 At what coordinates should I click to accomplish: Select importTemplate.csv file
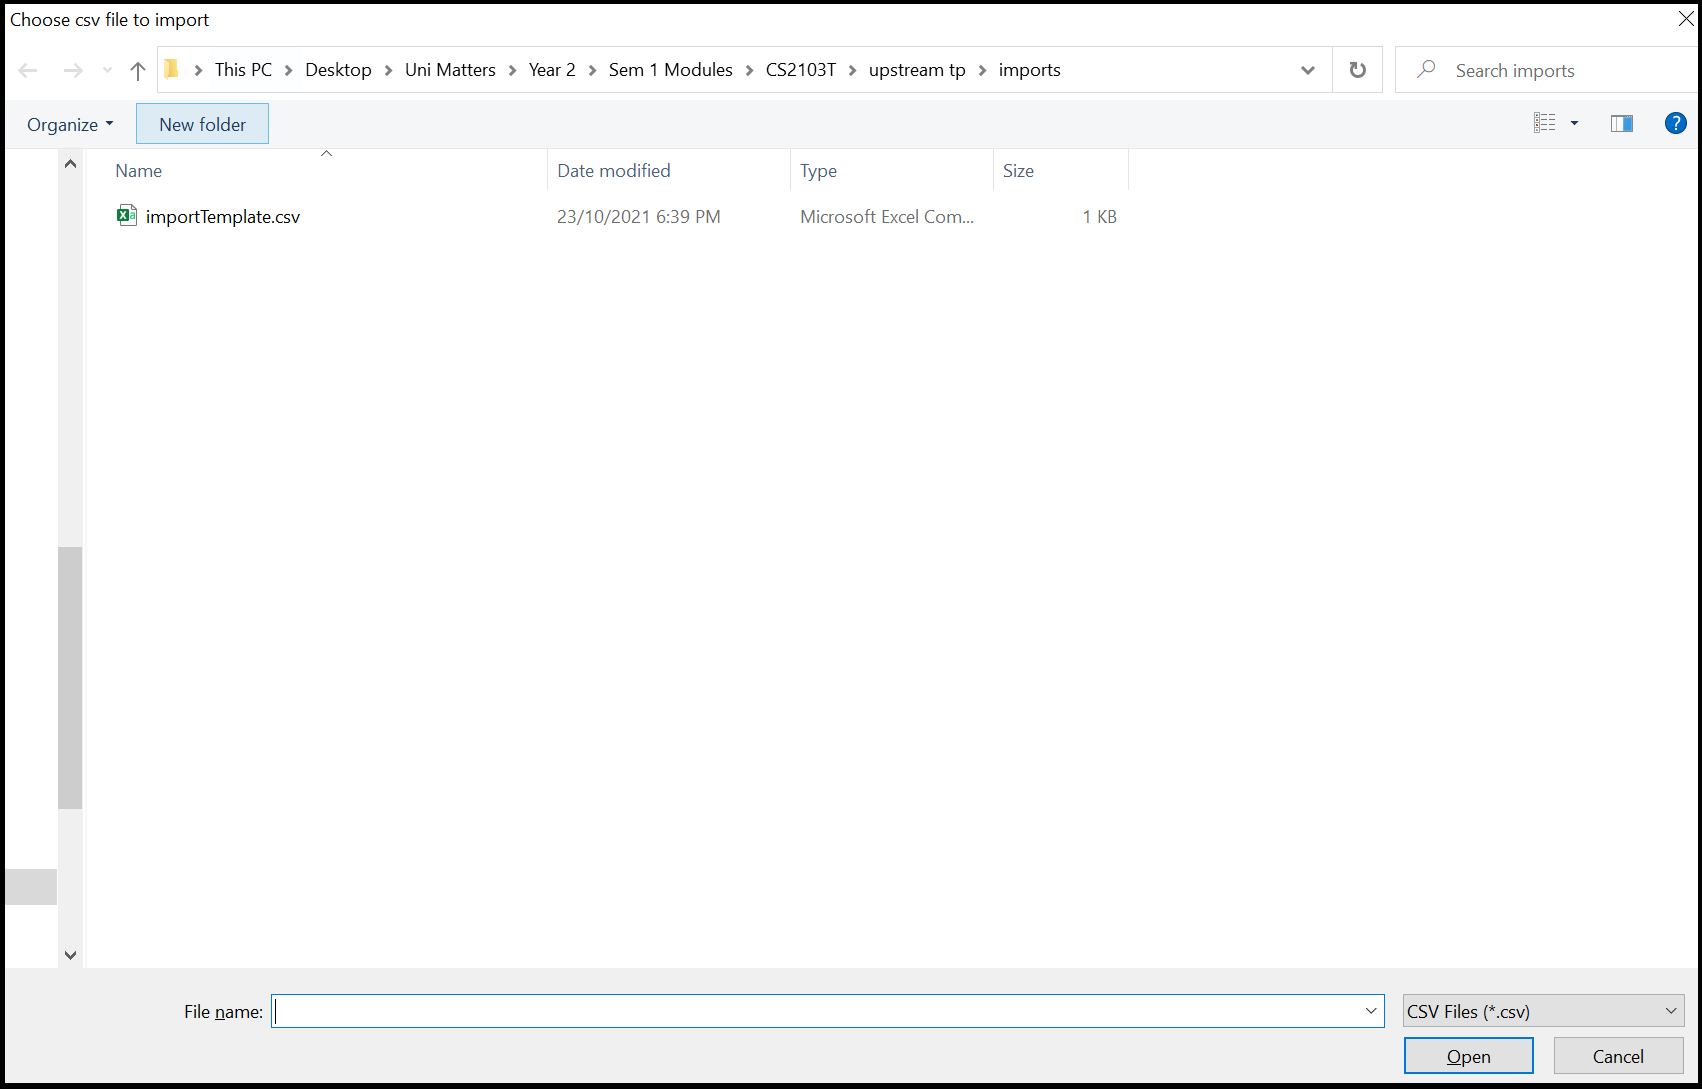[x=222, y=216]
